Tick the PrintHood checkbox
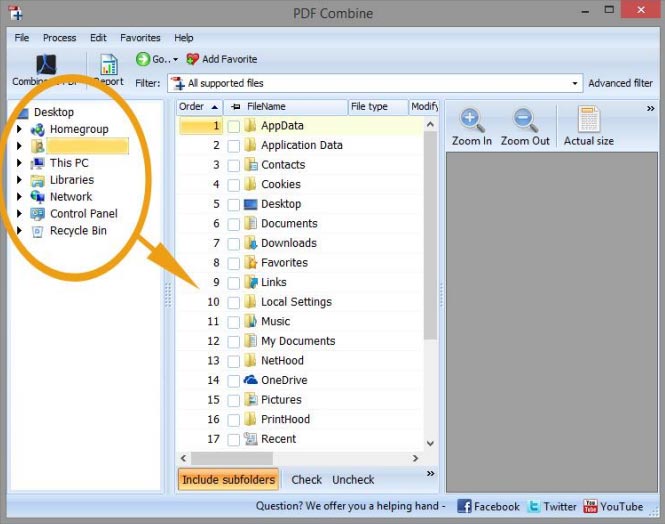 (234, 420)
